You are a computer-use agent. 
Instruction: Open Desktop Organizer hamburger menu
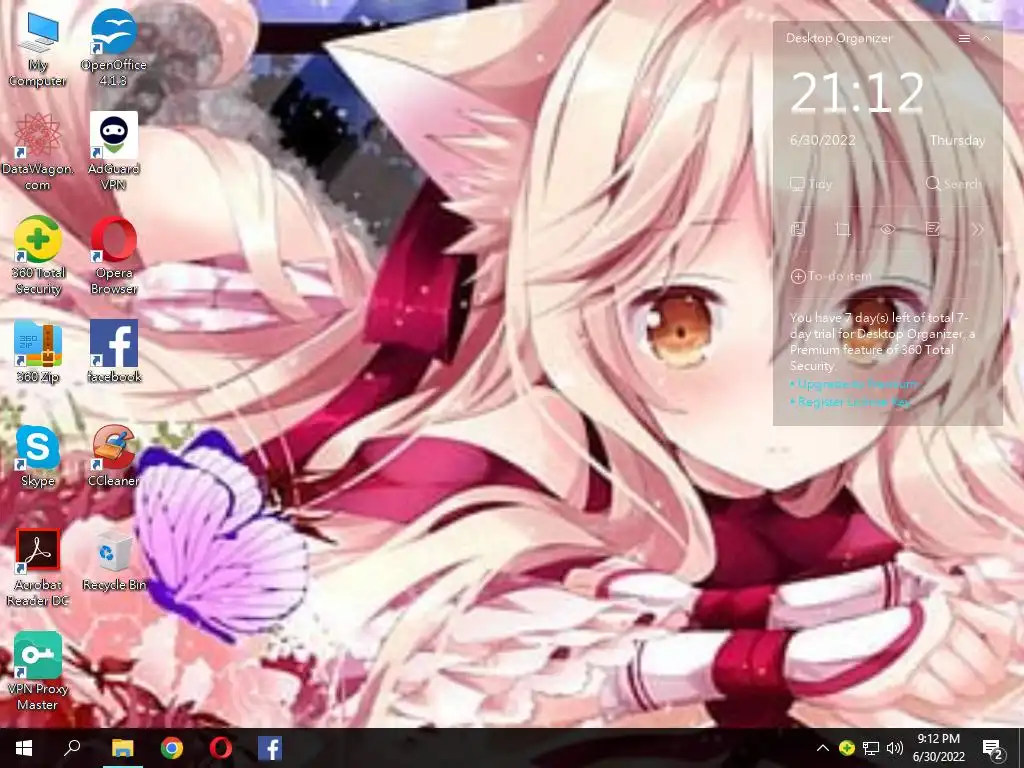(x=964, y=39)
